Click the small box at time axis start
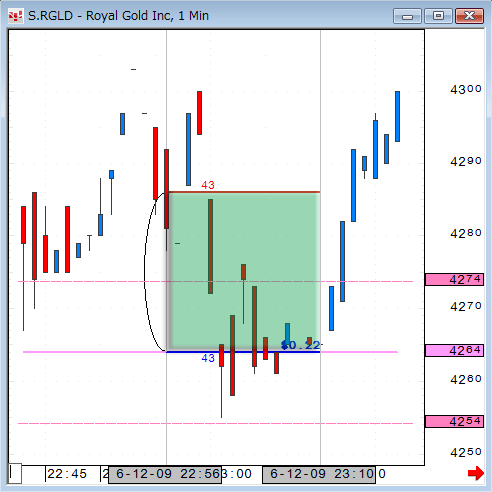This screenshot has height=492, width=492. tap(15, 473)
